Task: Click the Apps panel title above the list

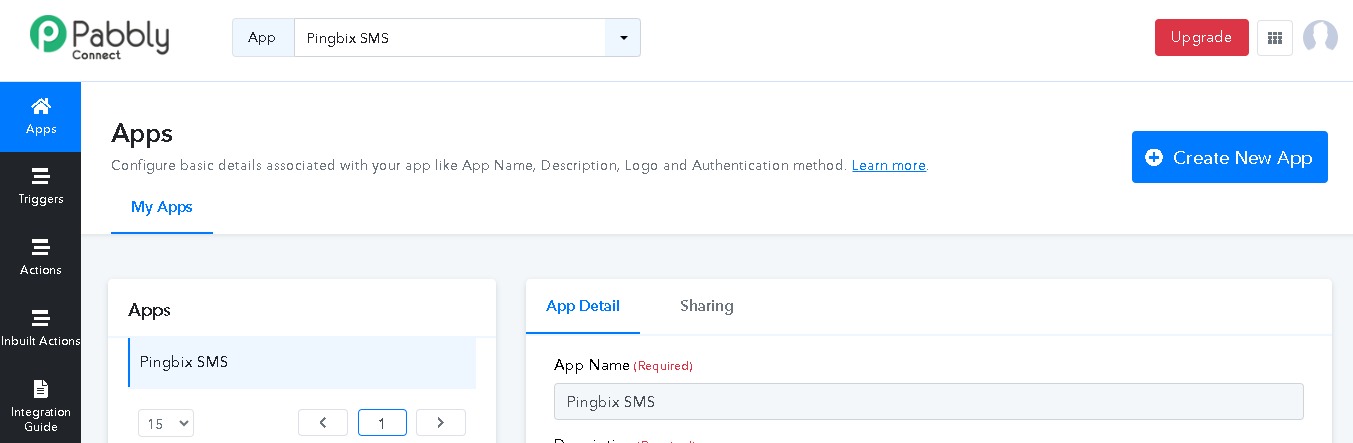Action: click(150, 310)
